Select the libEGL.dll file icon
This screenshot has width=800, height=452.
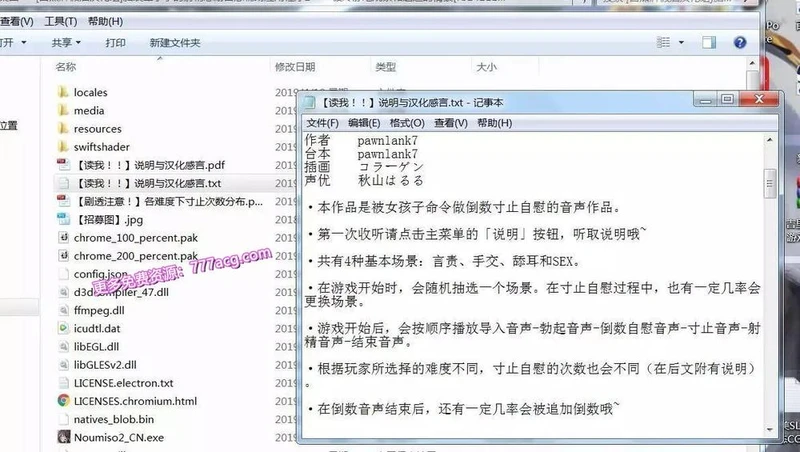[63, 346]
